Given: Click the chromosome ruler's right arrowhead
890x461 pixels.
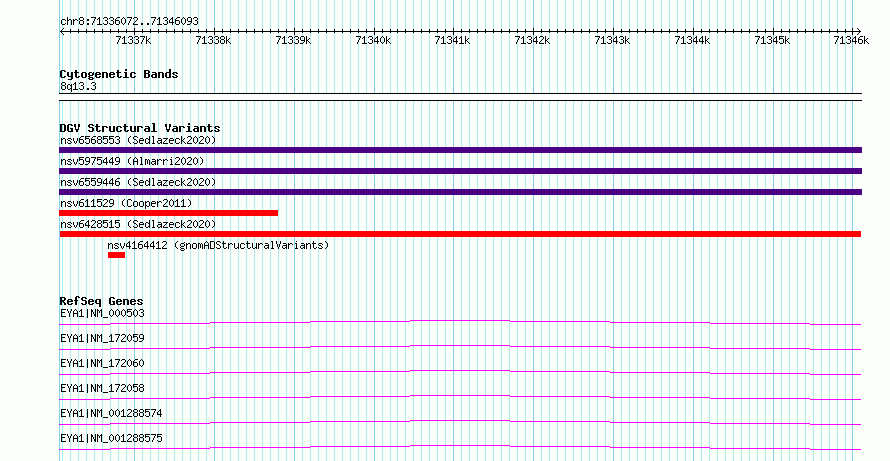Looking at the screenshot, I should click(x=859, y=31).
